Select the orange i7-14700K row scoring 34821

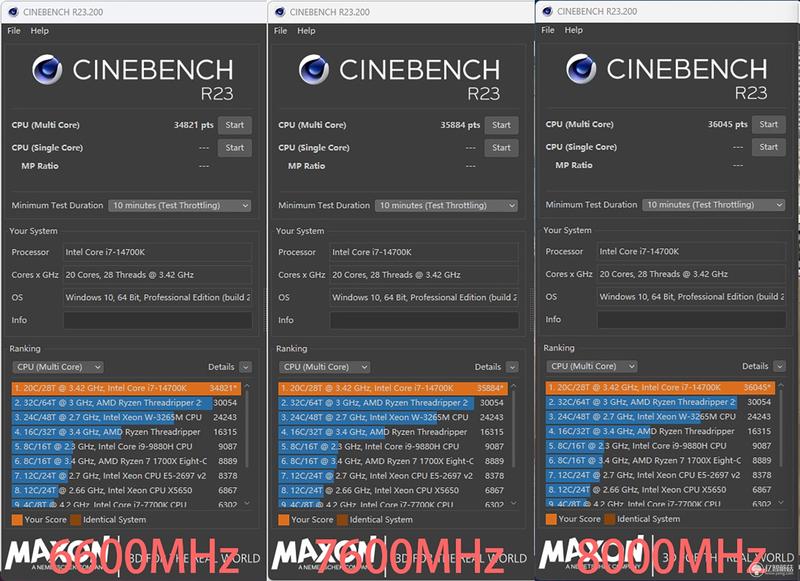[126, 388]
